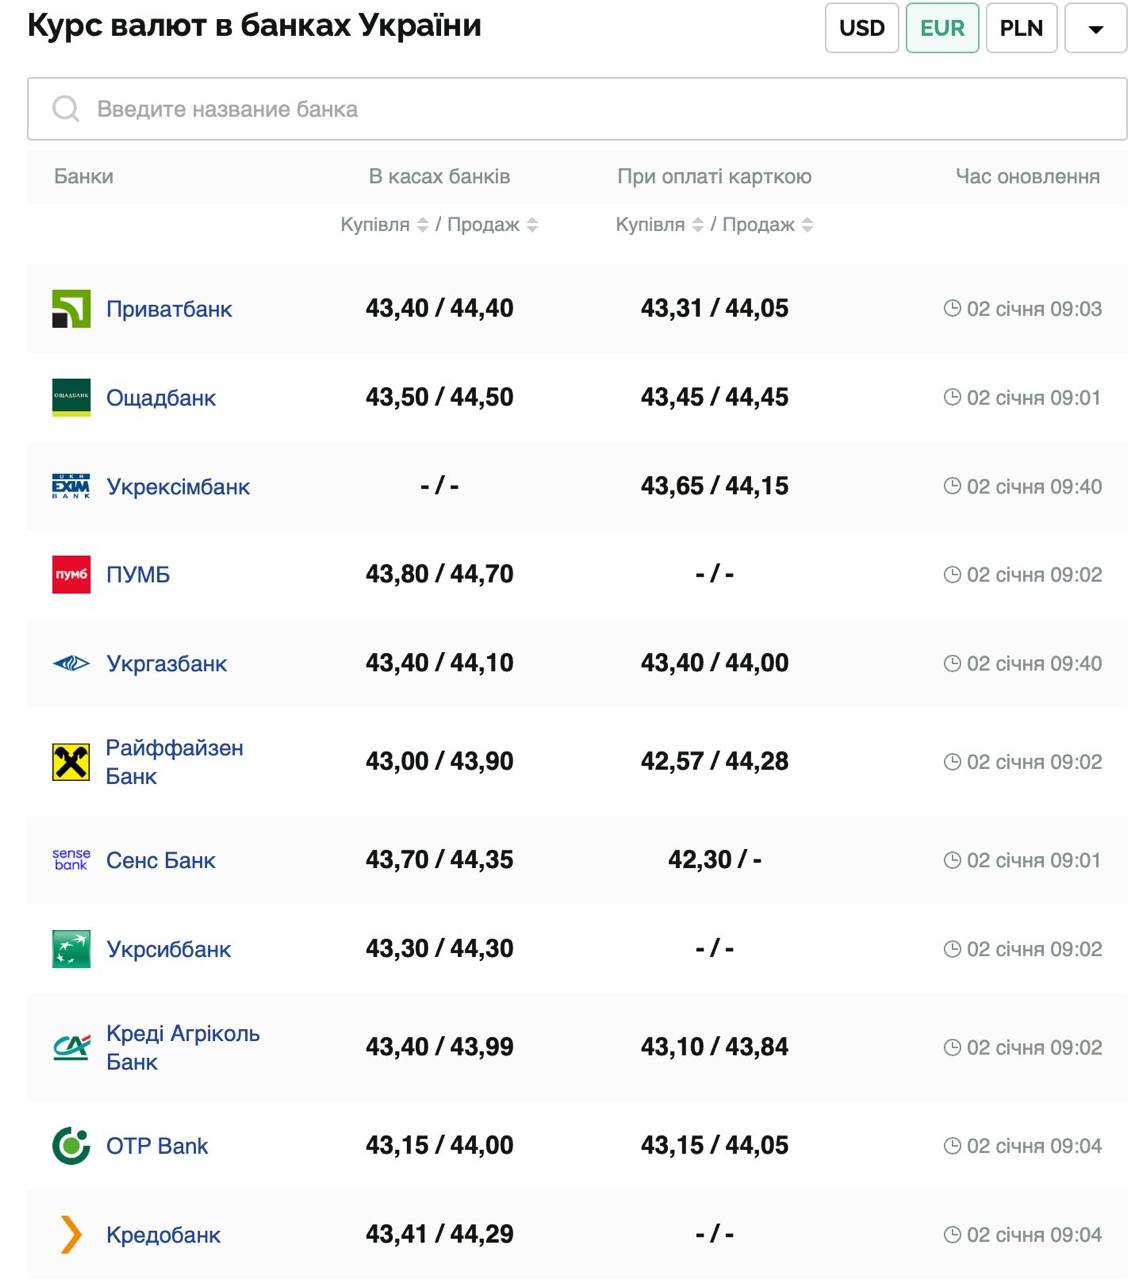
Task: Click the orange Кредобанк chevron logo
Action: click(71, 1235)
